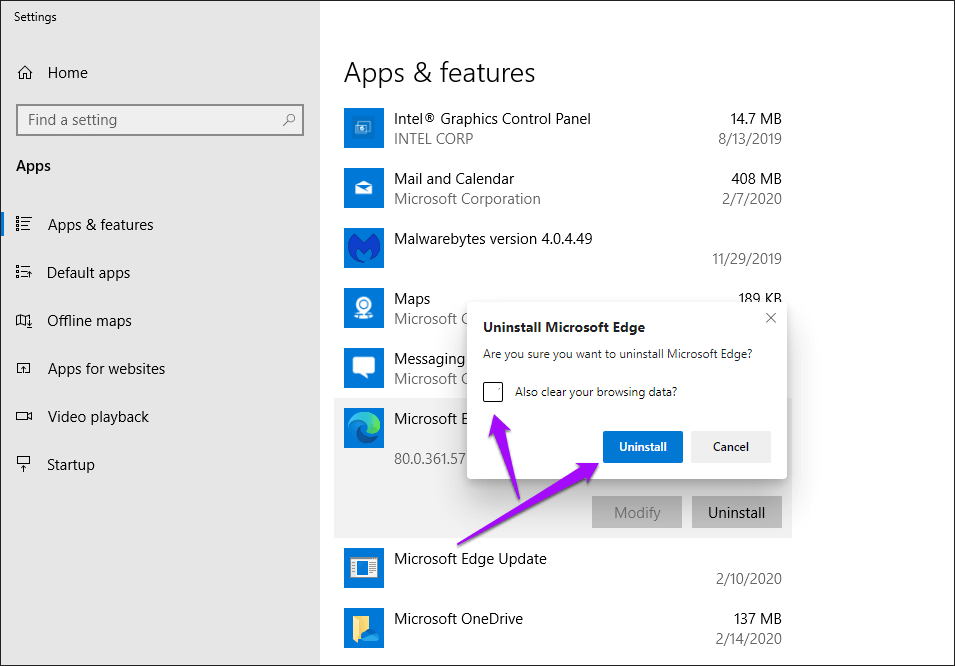Click the Apps section heading in sidebar
The width and height of the screenshot is (955, 666).
click(33, 166)
